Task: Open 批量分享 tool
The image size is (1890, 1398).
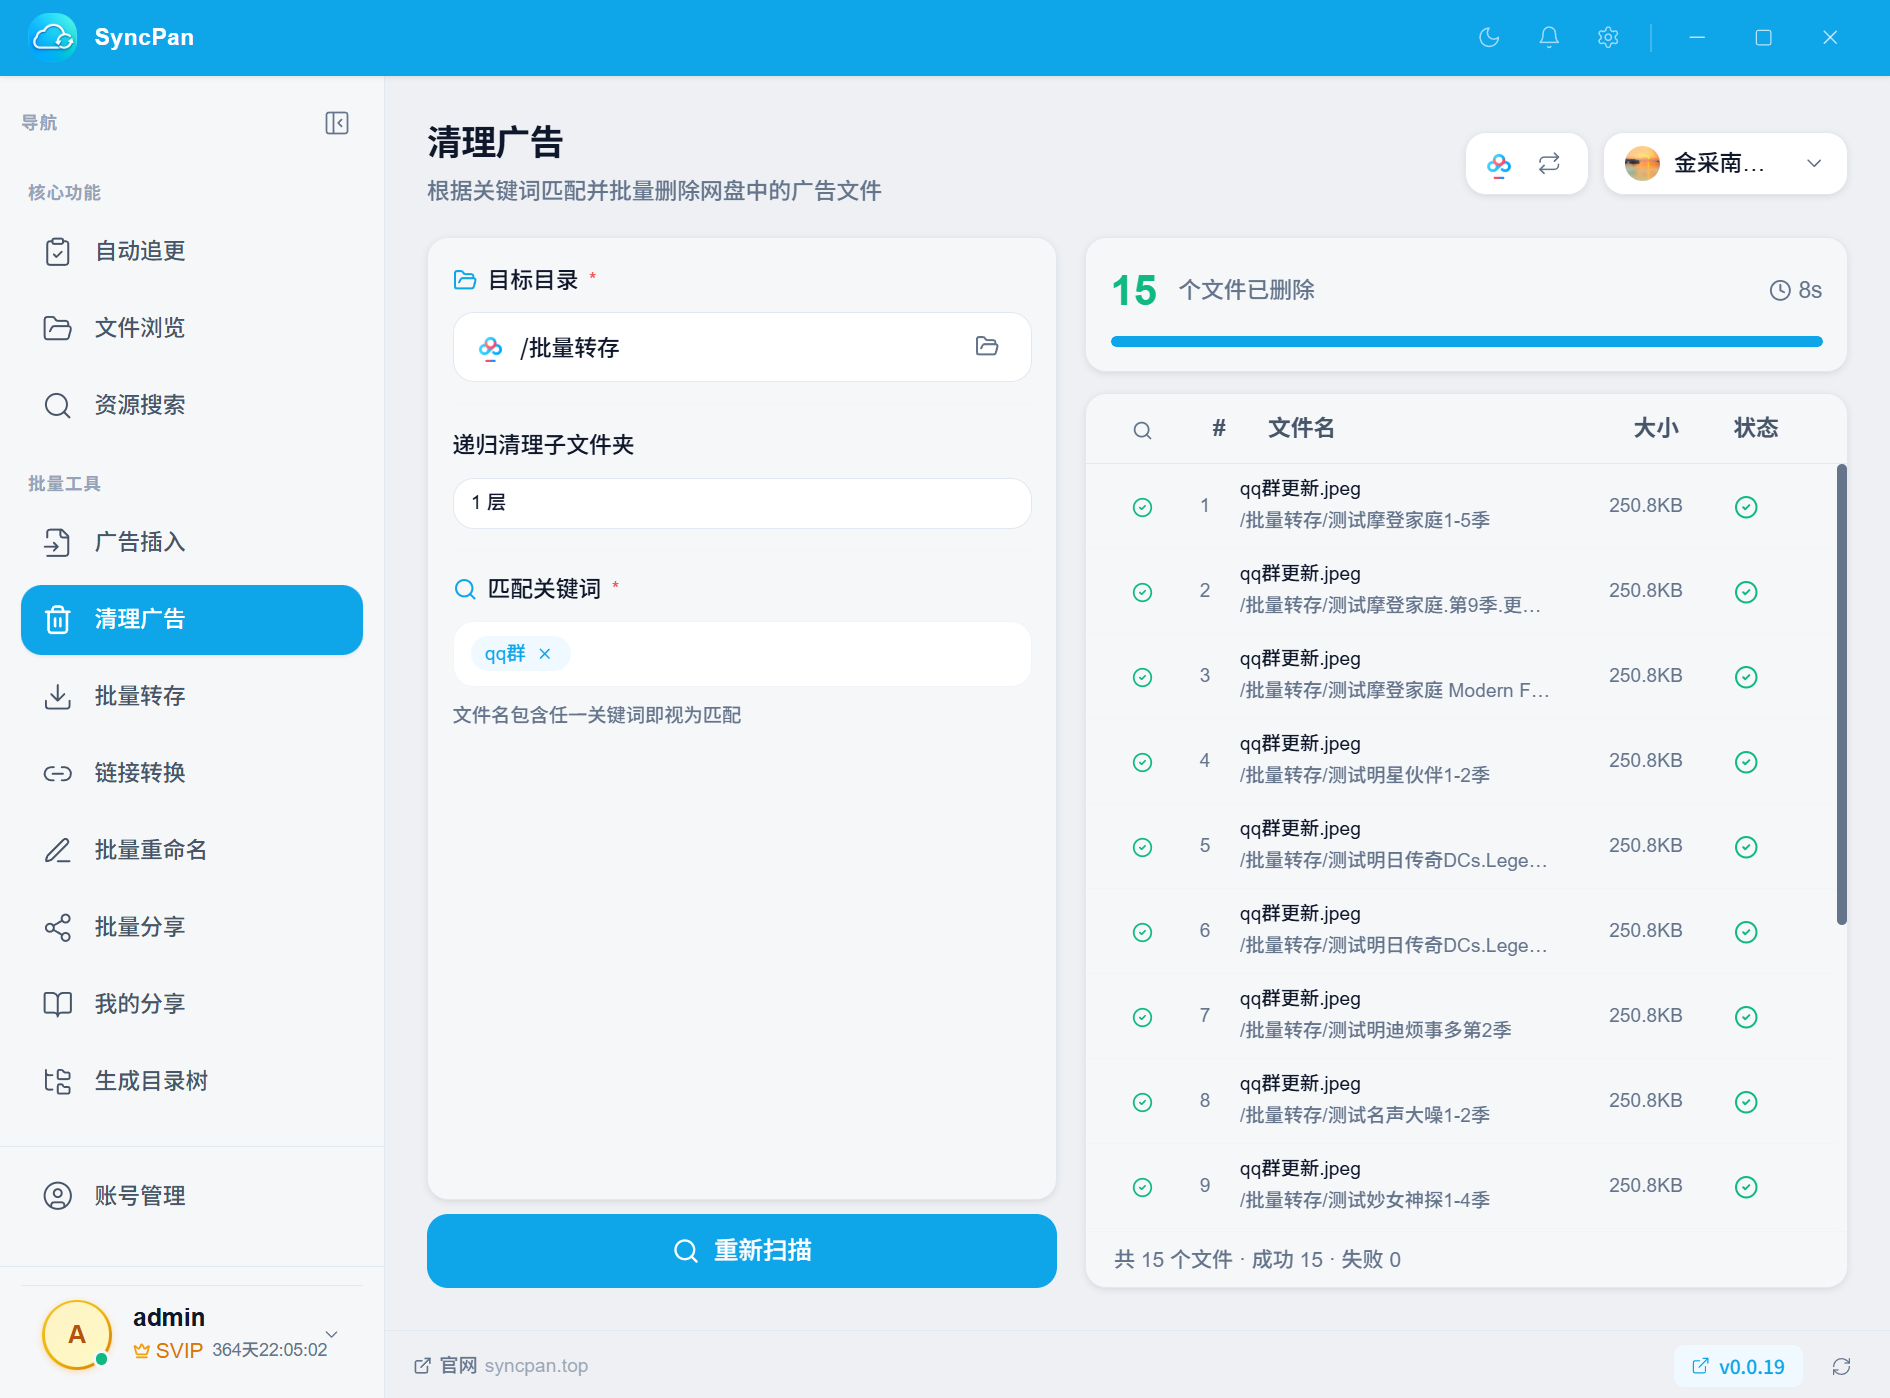Action: (192, 927)
